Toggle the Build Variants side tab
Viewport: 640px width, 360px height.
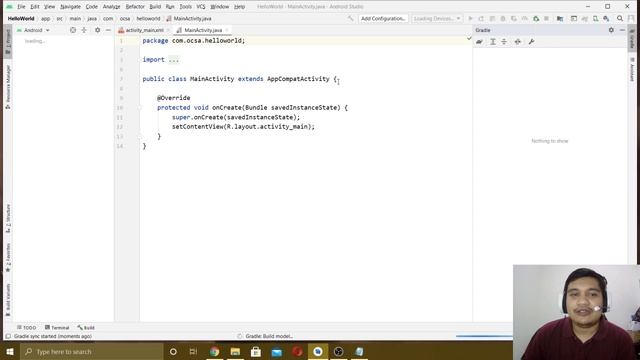[x=8, y=300]
